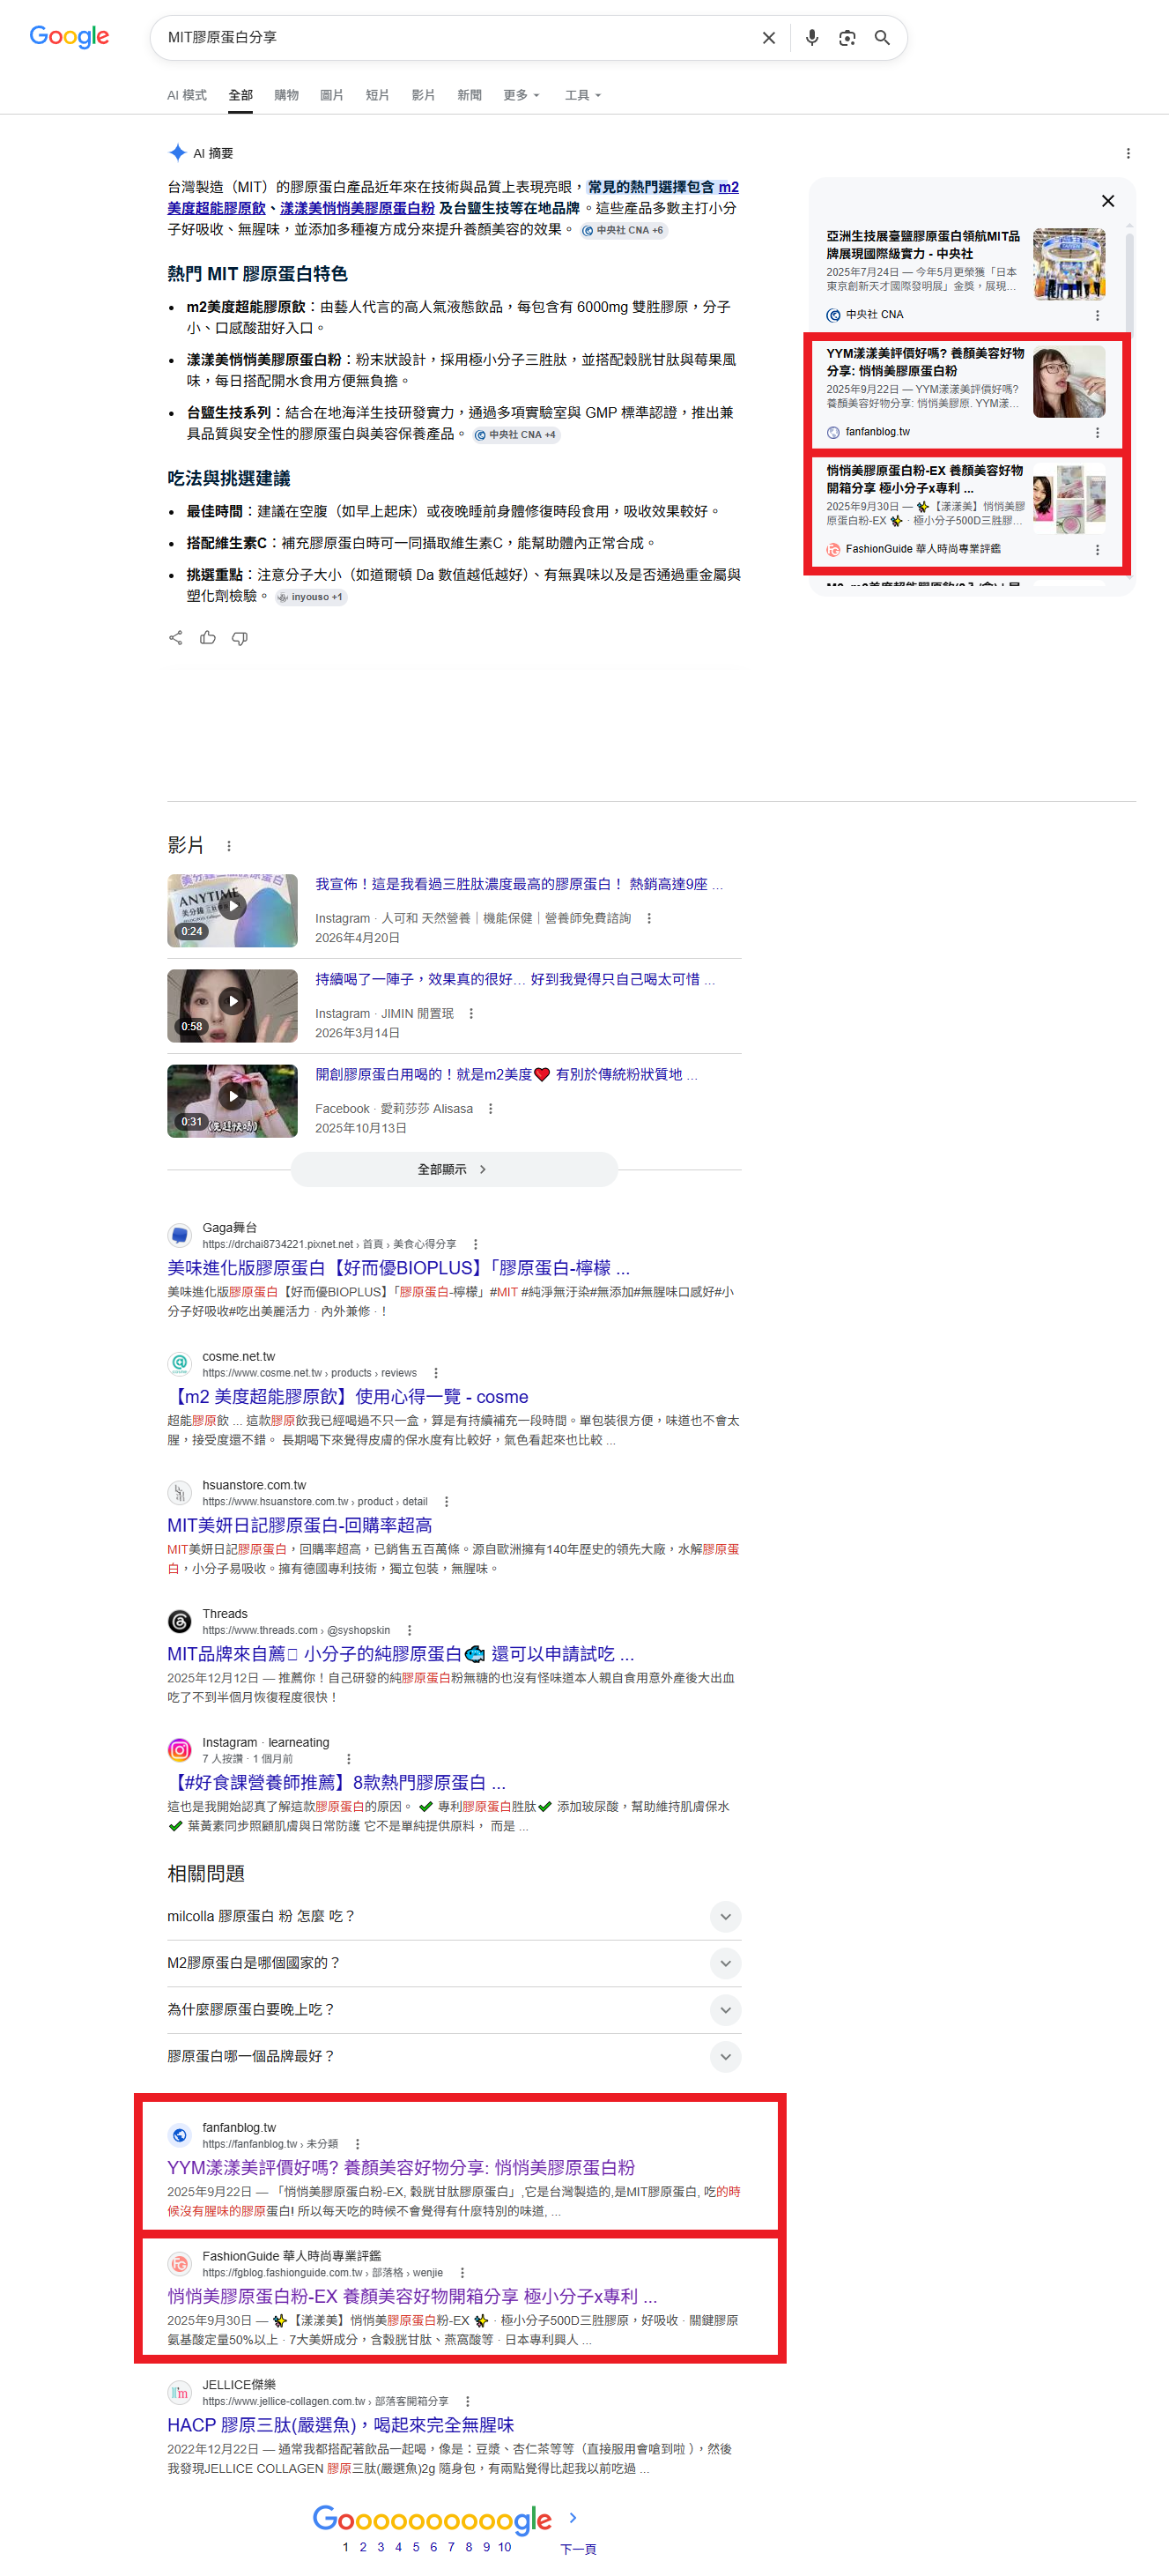Close the sources side panel
Viewport: 1169px width, 2576px height.
[1108, 201]
